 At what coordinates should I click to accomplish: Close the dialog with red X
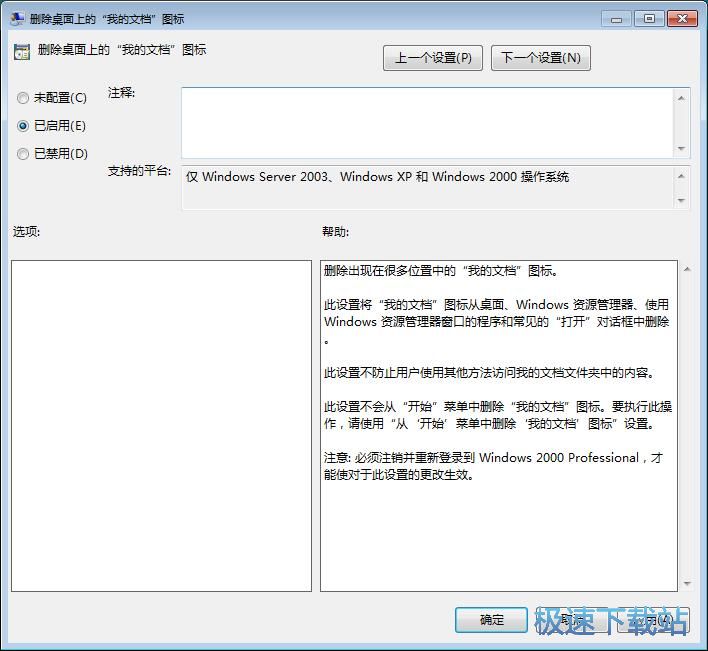[x=682, y=19]
